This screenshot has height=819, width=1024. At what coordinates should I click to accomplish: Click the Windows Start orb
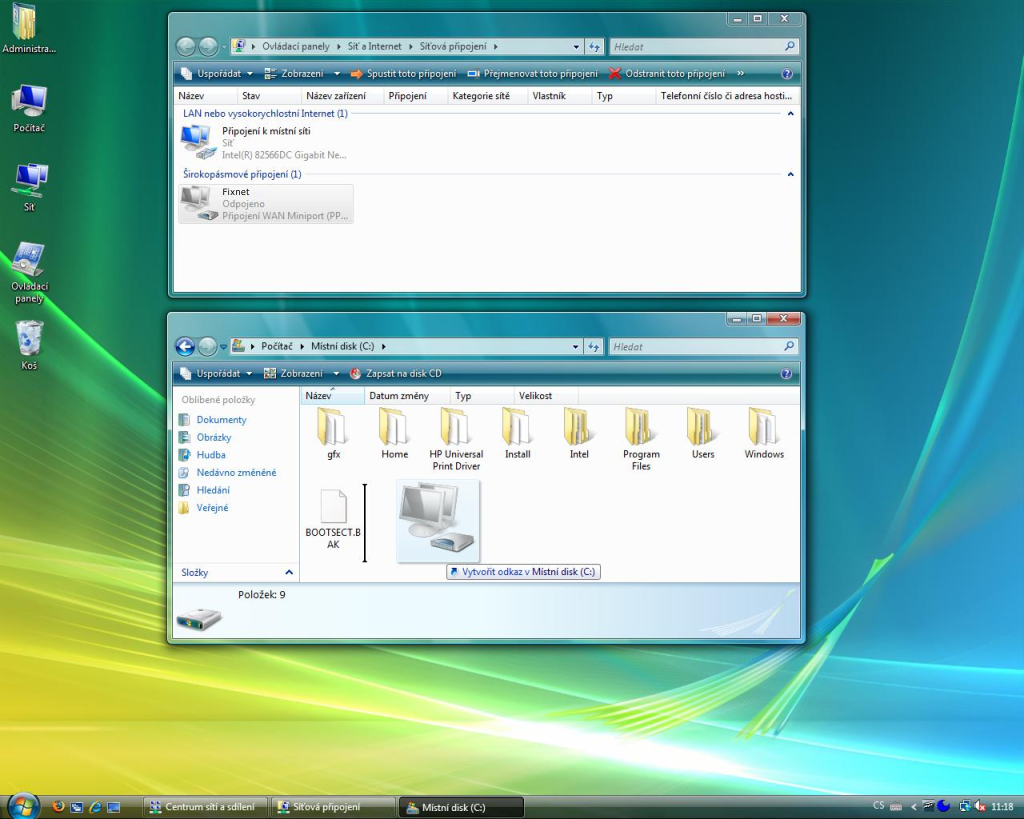coord(24,806)
